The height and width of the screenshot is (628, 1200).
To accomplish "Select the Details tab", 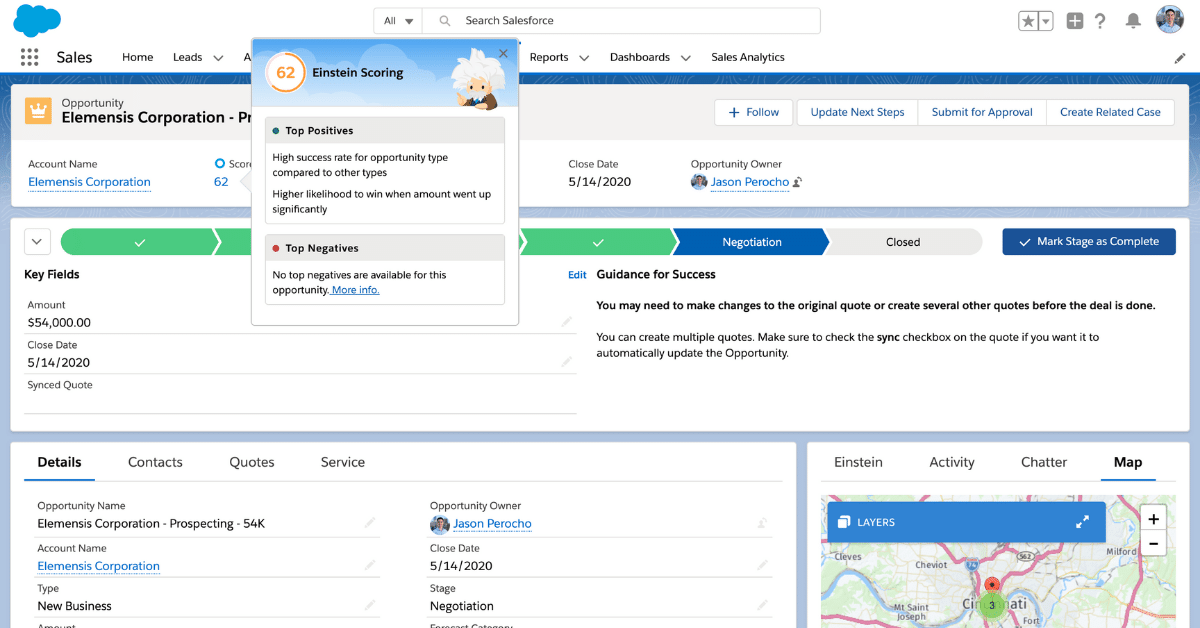I will [60, 462].
